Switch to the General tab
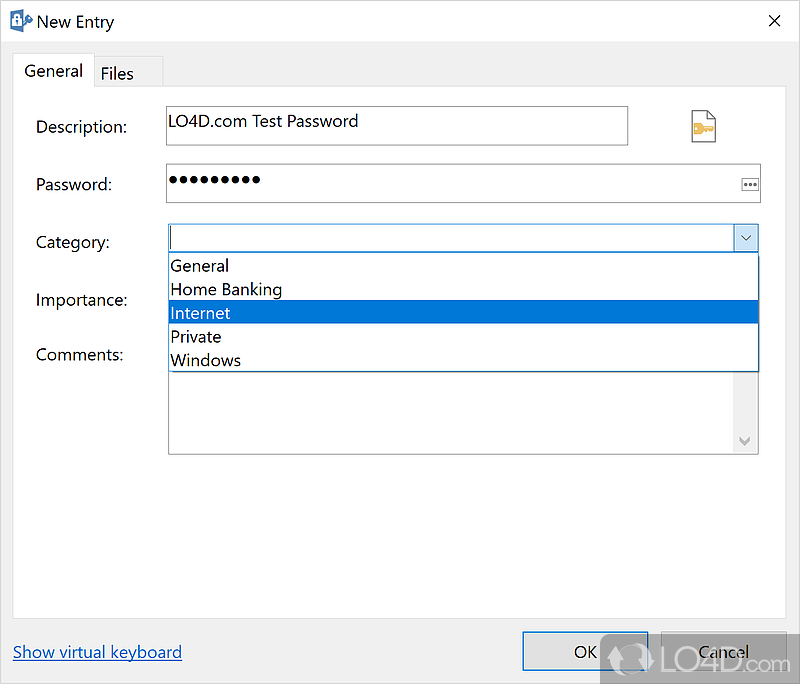The width and height of the screenshot is (800, 684). (x=54, y=71)
